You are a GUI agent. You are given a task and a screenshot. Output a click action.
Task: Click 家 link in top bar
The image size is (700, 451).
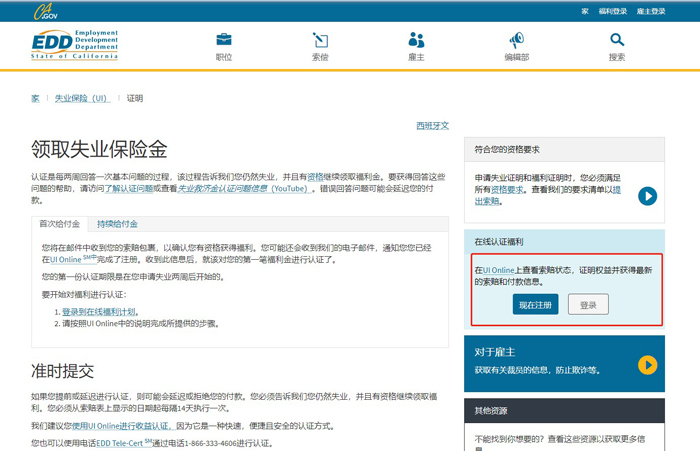tap(585, 11)
